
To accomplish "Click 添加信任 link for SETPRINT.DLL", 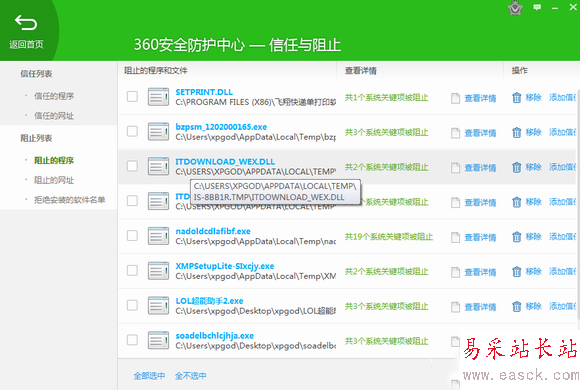I will (x=563, y=97).
